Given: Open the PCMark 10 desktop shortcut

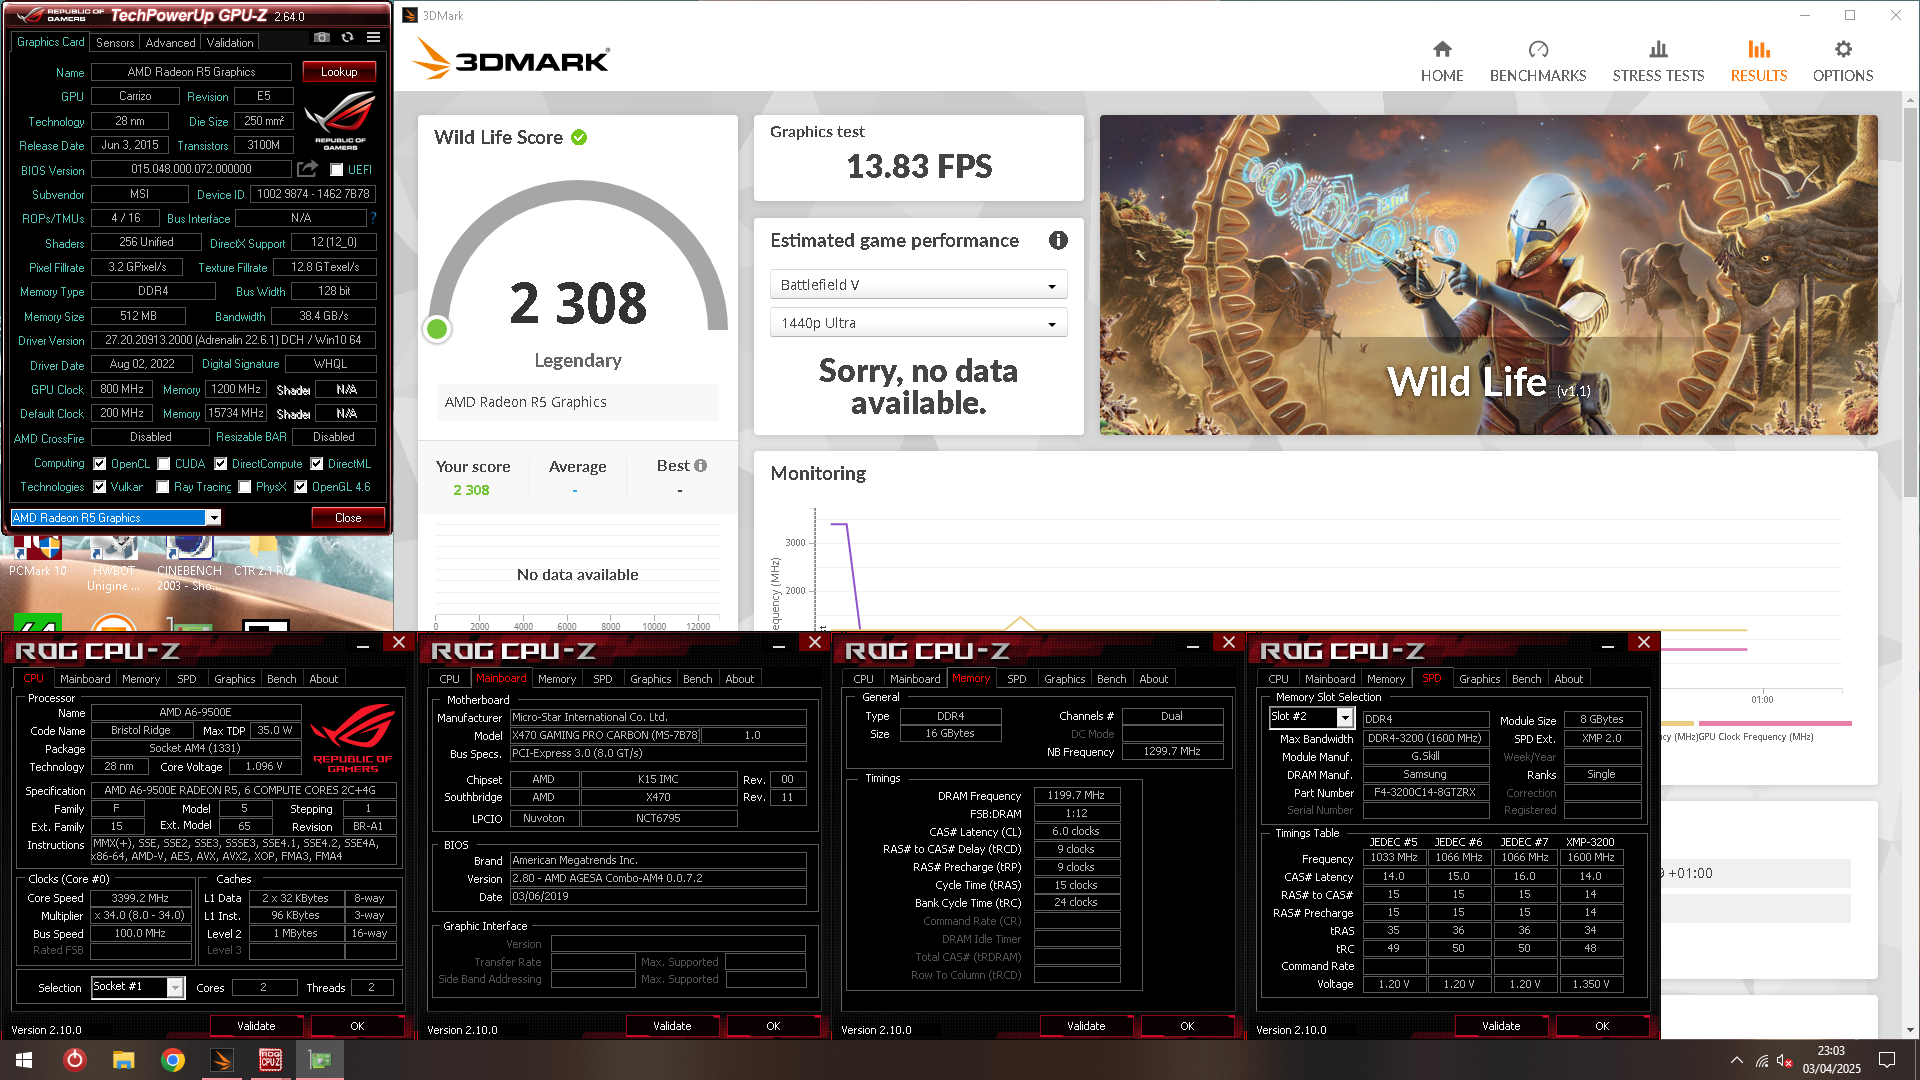Looking at the screenshot, I should coord(37,555).
